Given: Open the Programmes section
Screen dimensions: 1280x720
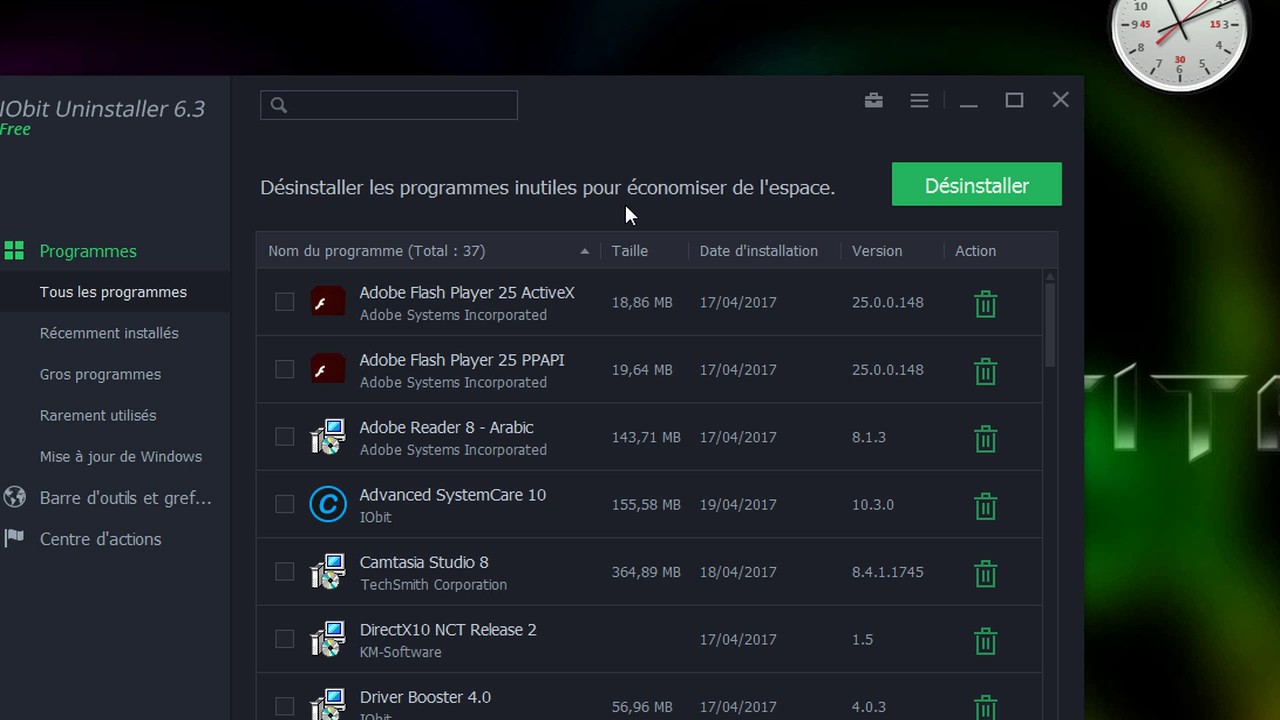Looking at the screenshot, I should click(x=88, y=251).
